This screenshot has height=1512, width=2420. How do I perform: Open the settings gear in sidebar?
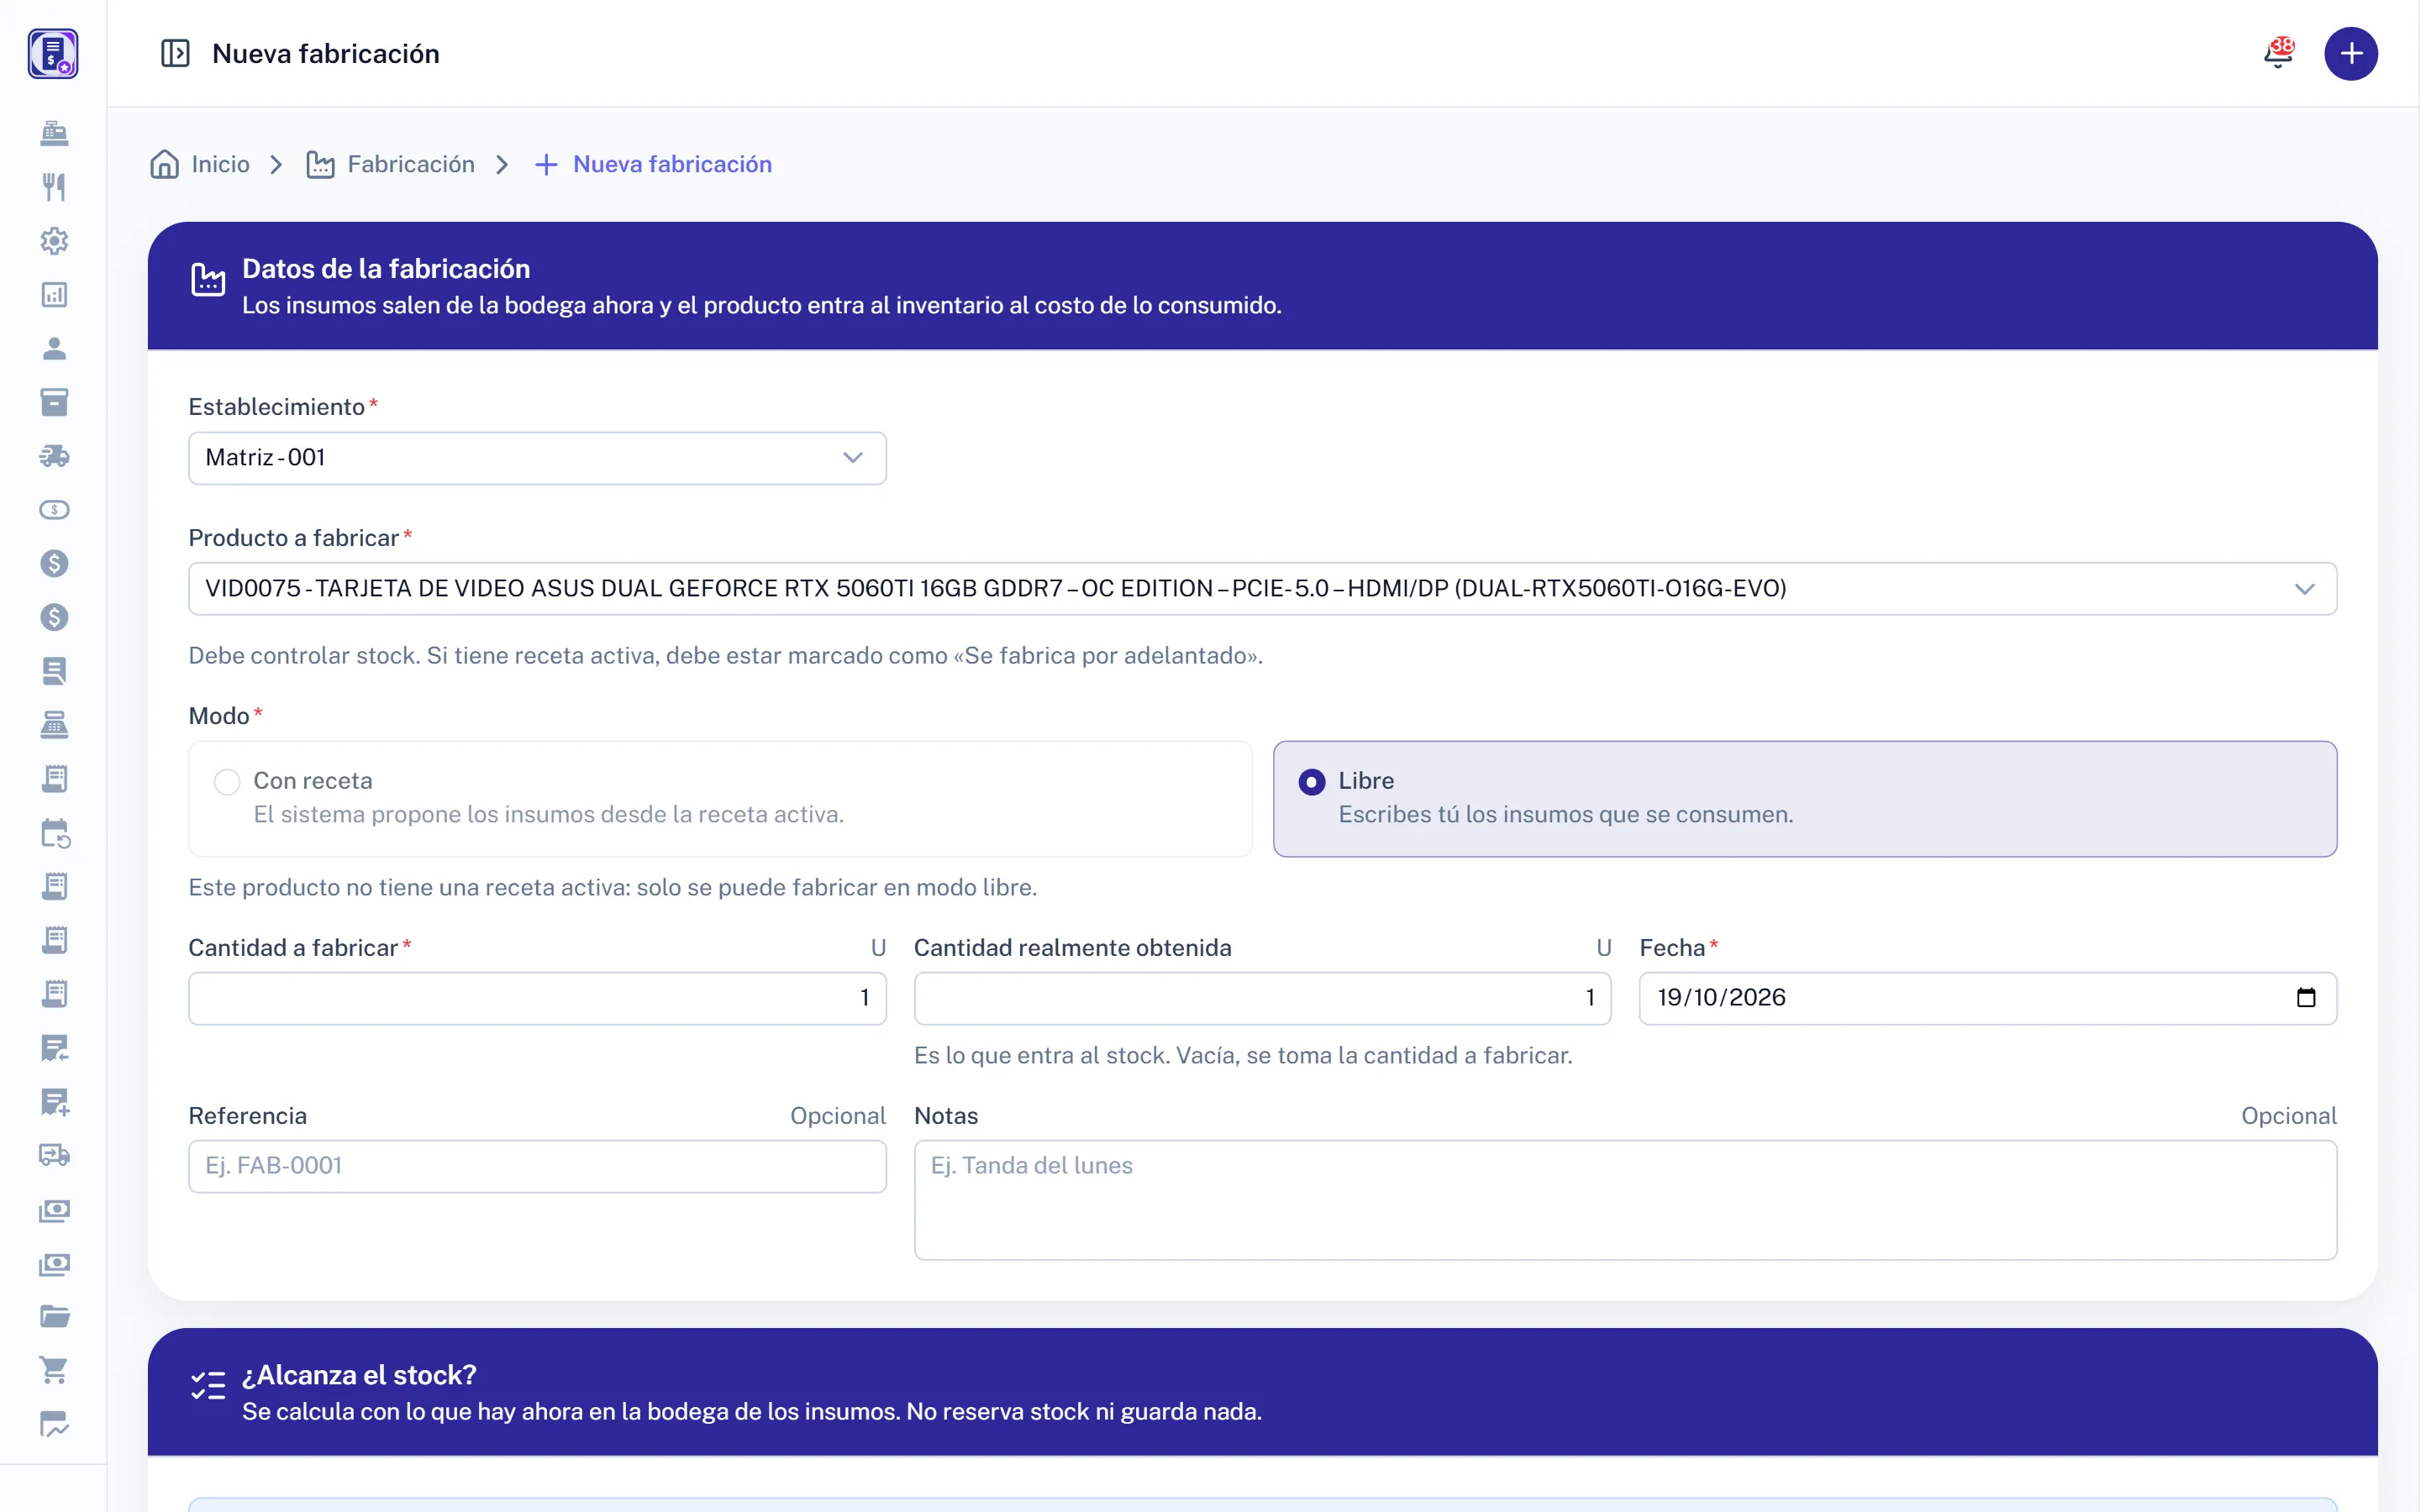[x=54, y=241]
